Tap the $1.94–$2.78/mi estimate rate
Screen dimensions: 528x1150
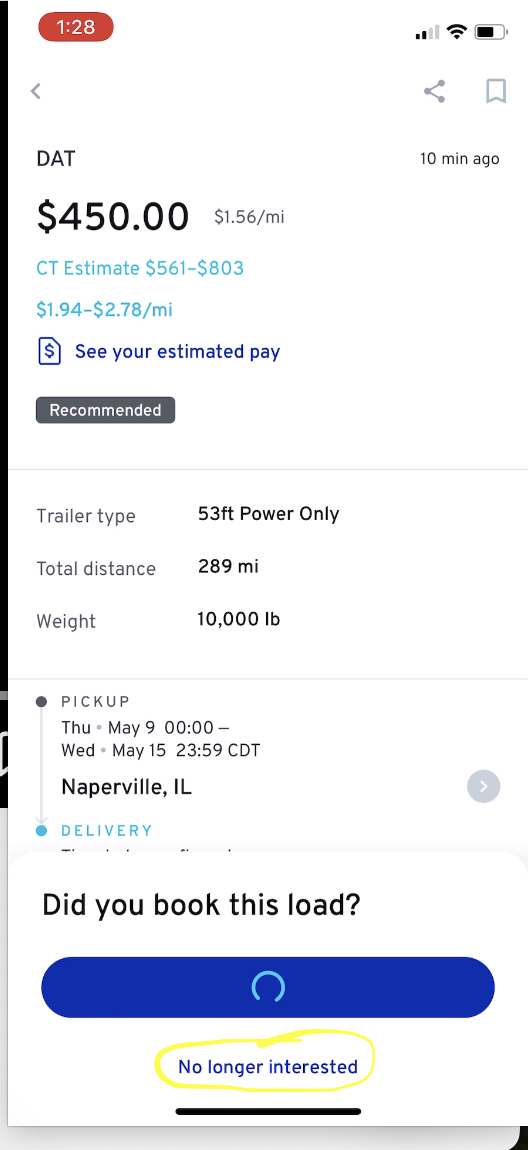(104, 310)
